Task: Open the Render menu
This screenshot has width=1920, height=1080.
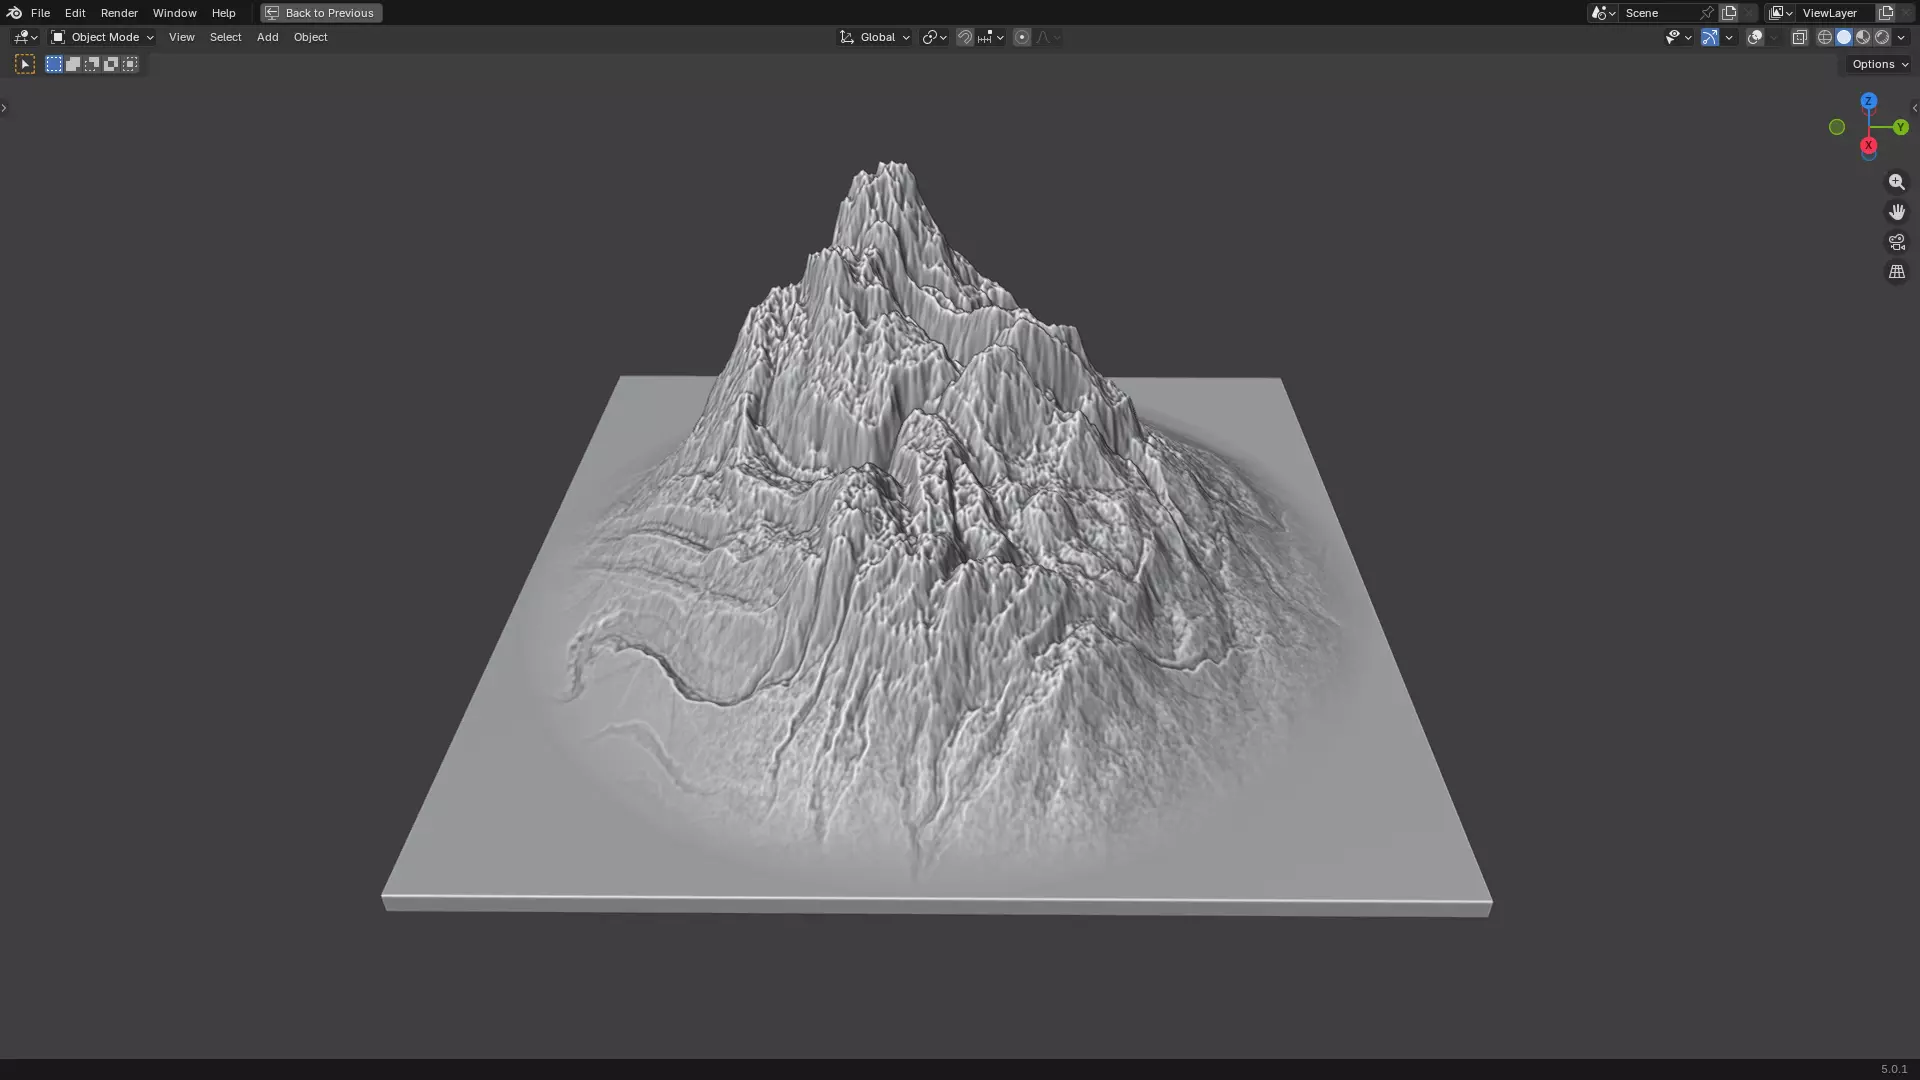Action: (x=119, y=13)
